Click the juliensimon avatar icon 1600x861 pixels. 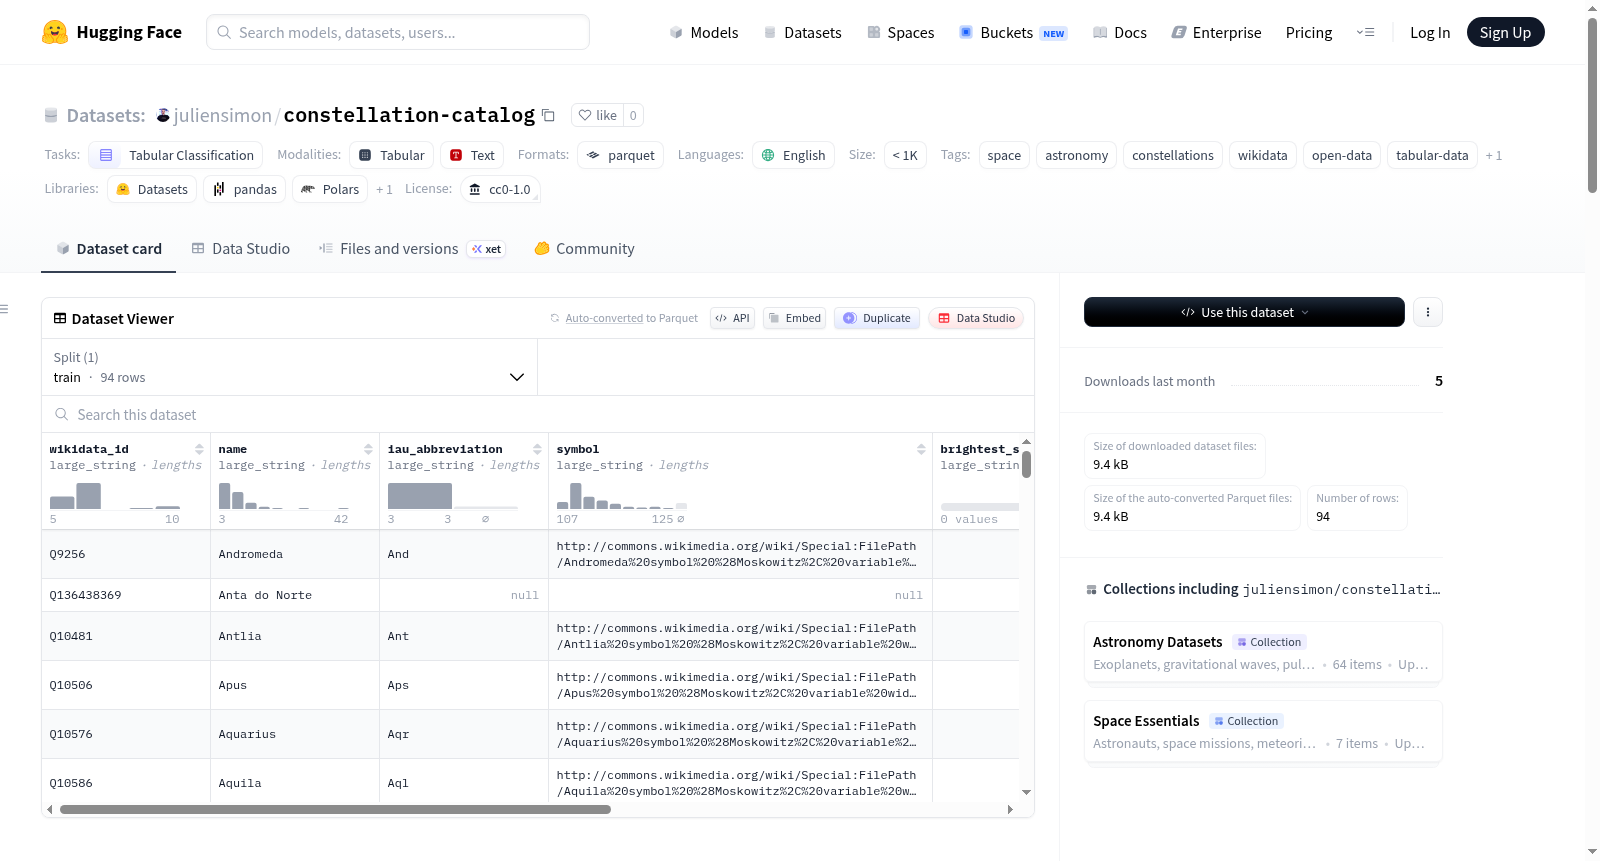(x=163, y=115)
